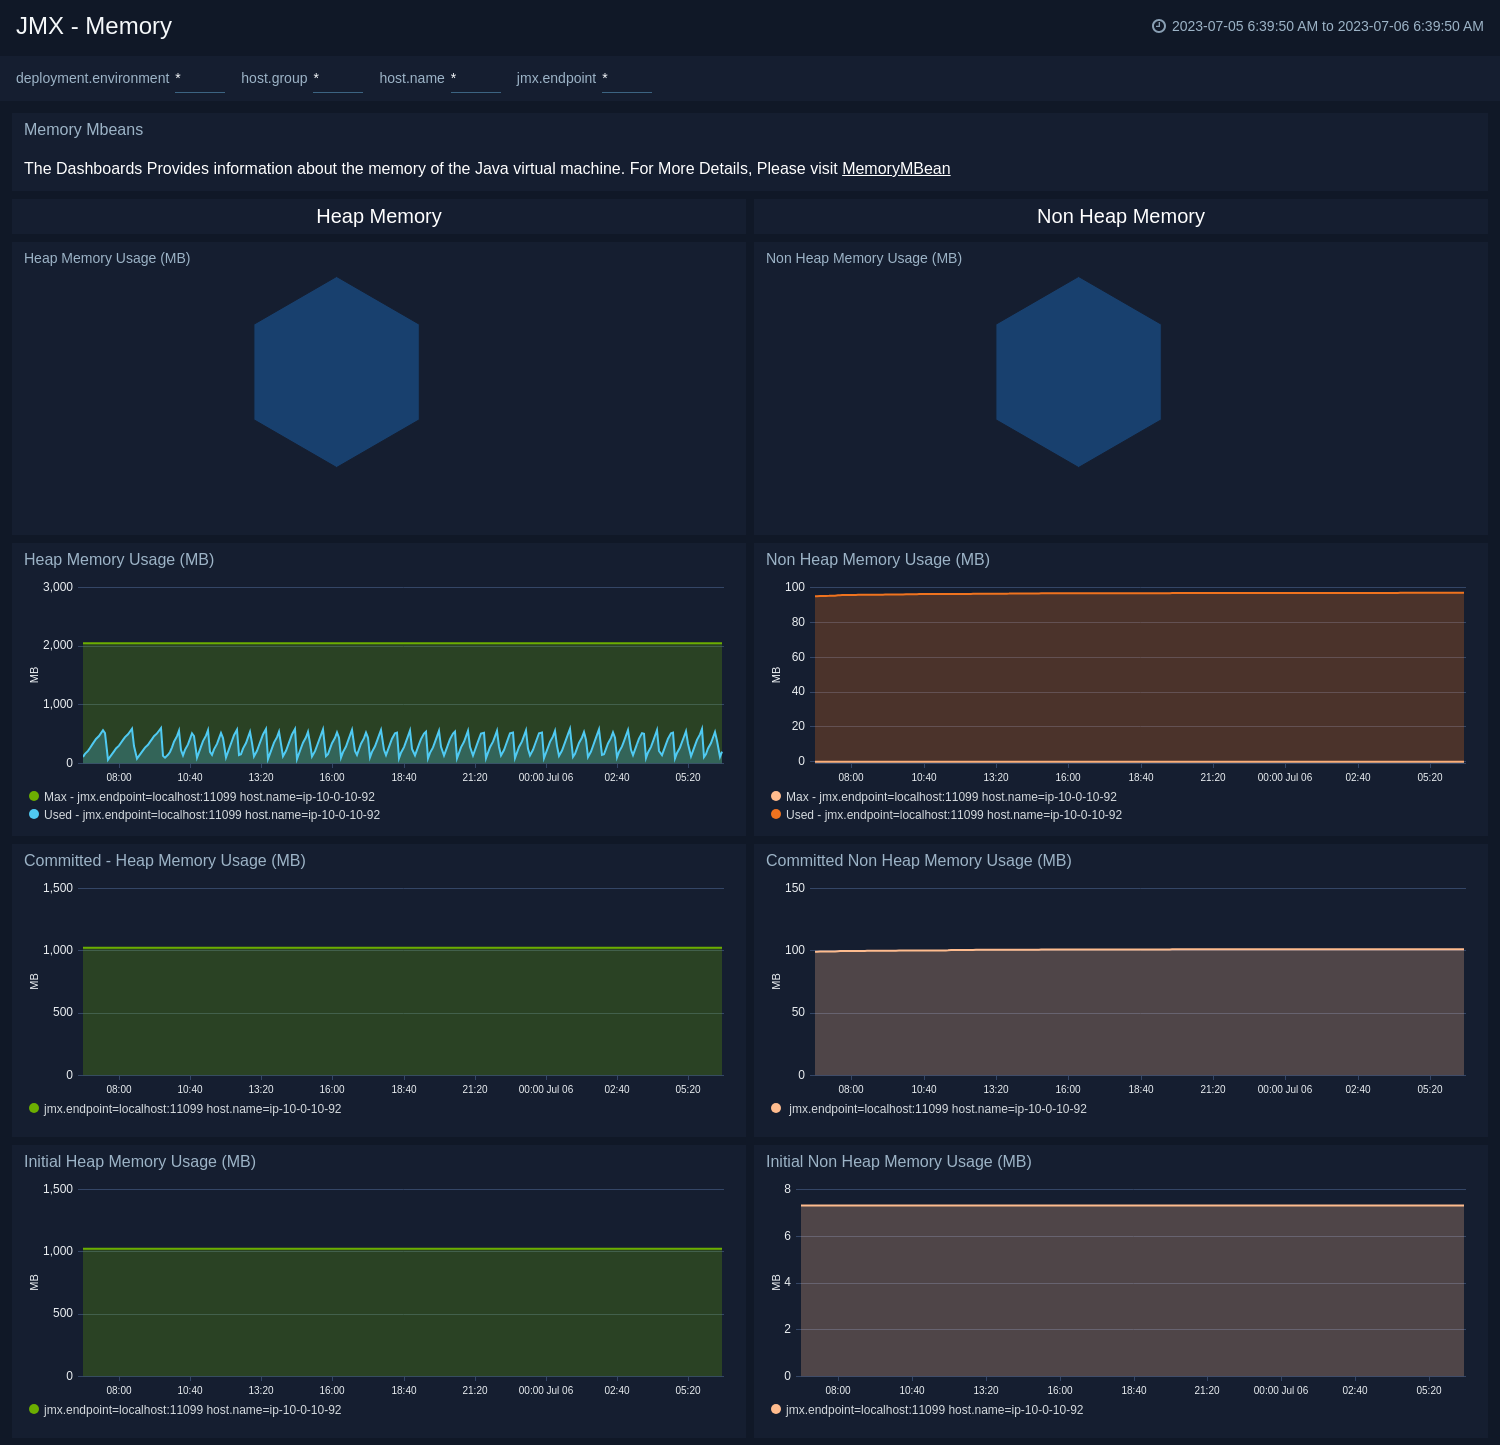Click Initial Non Heap Memory Usage (MB) title

[899, 1162]
